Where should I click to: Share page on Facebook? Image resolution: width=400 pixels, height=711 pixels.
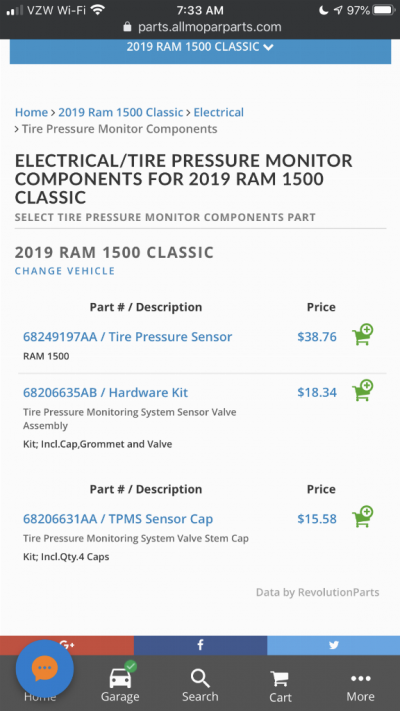coord(200,645)
